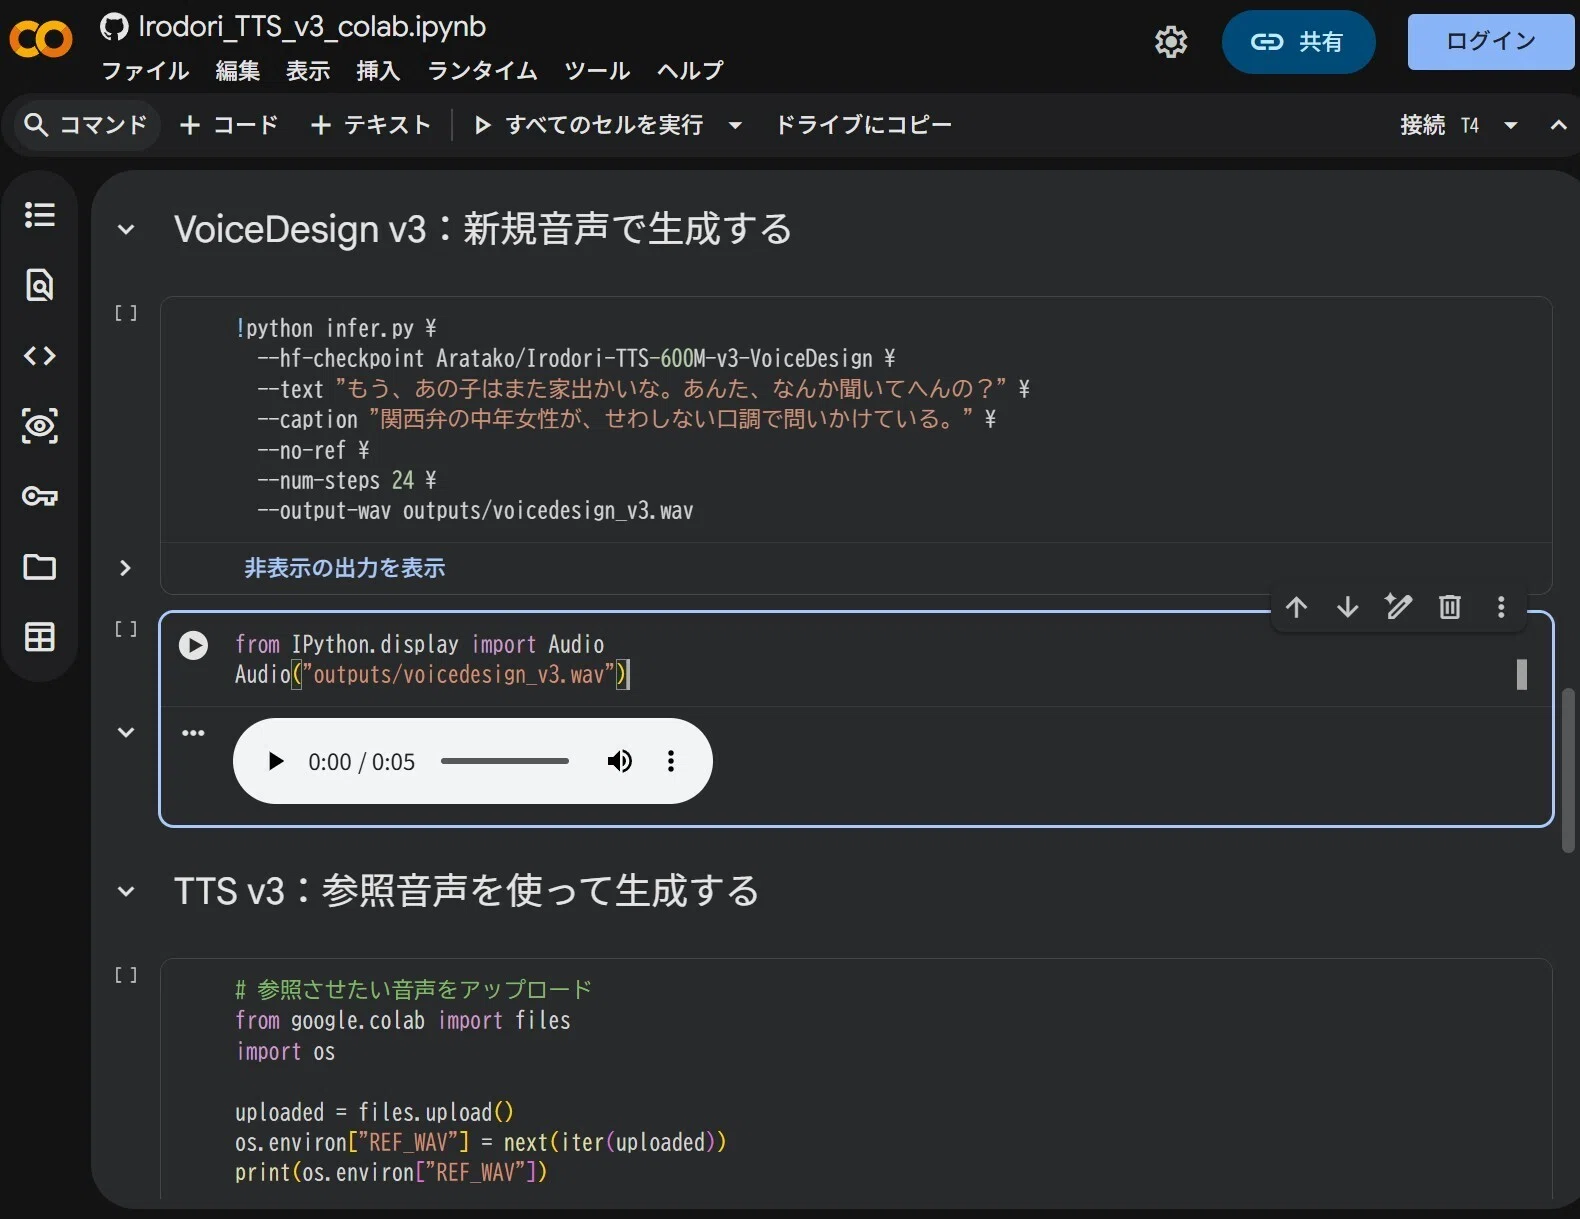Open the ファイル menu
The image size is (1580, 1219).
point(146,71)
